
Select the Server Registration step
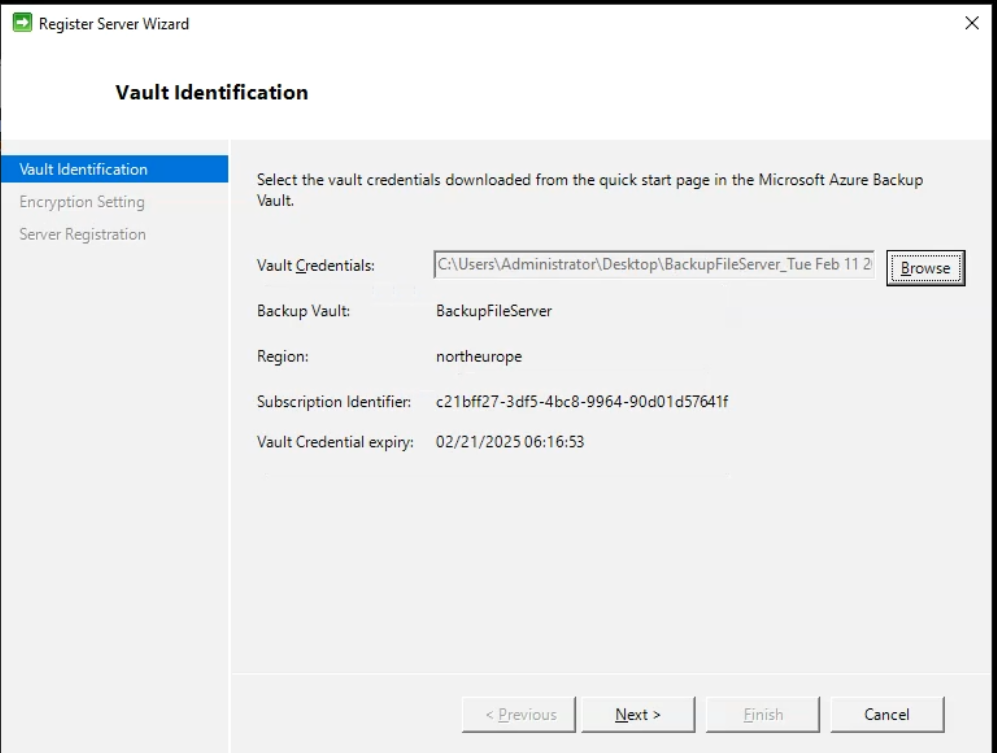pyautogui.click(x=83, y=234)
